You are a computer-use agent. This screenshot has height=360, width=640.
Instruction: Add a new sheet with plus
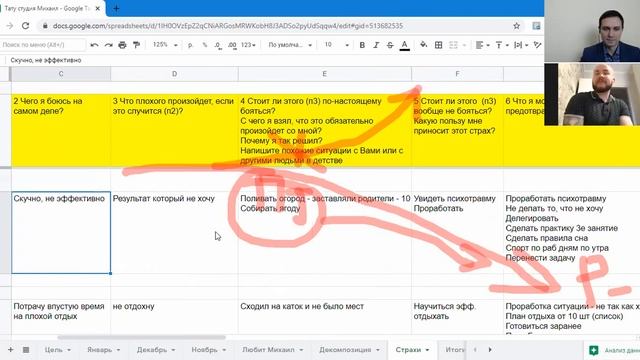pos(11,350)
